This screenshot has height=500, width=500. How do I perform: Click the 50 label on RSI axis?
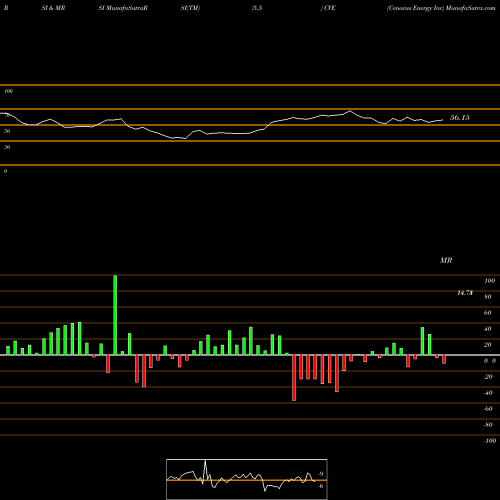tap(7, 131)
